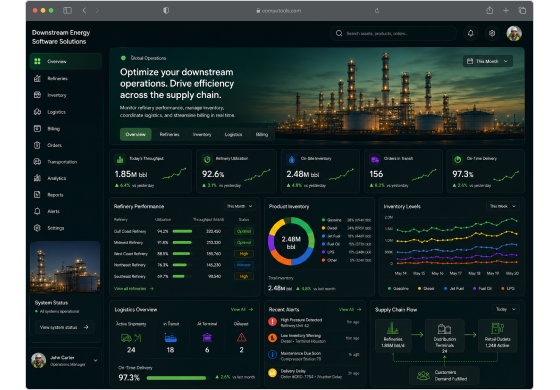Switch to the Billing tab in banner
The height and width of the screenshot is (390, 560).
coord(262,135)
